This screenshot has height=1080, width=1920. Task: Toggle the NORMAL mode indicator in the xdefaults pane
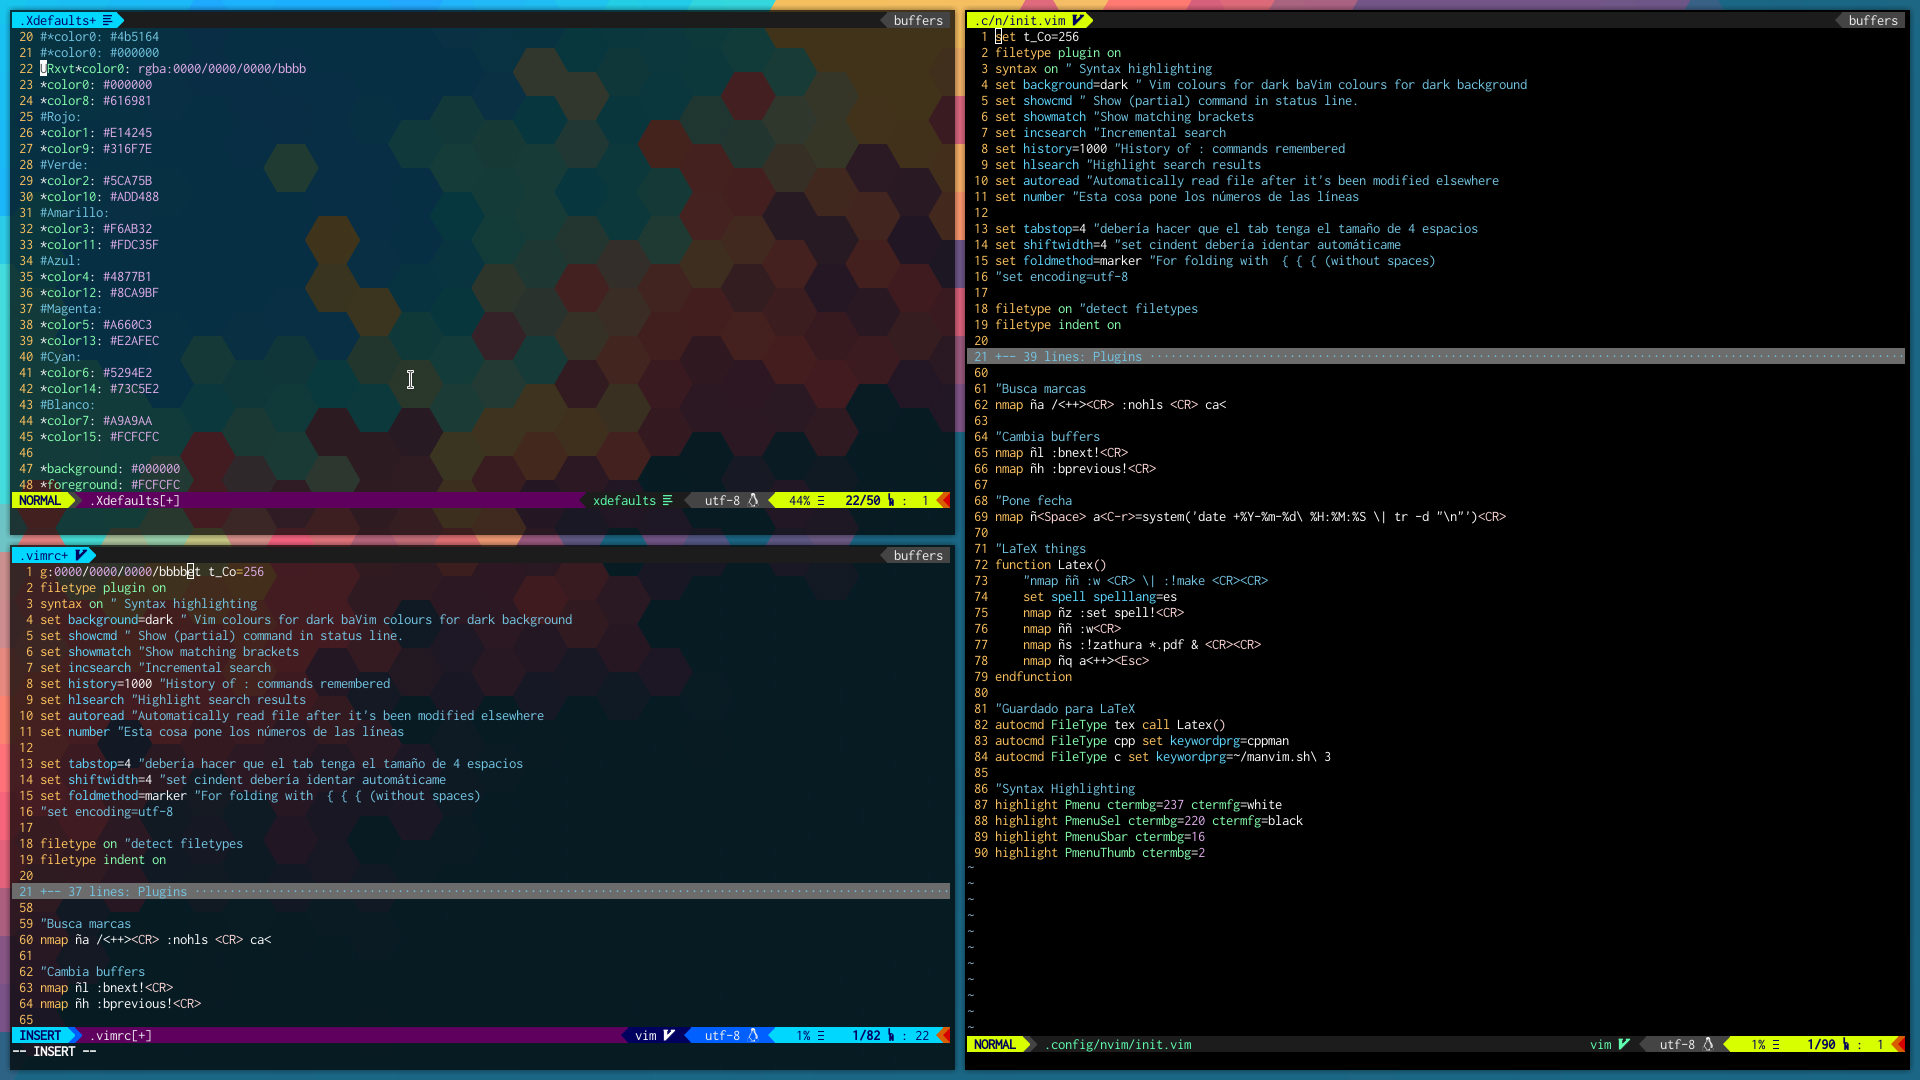40,500
